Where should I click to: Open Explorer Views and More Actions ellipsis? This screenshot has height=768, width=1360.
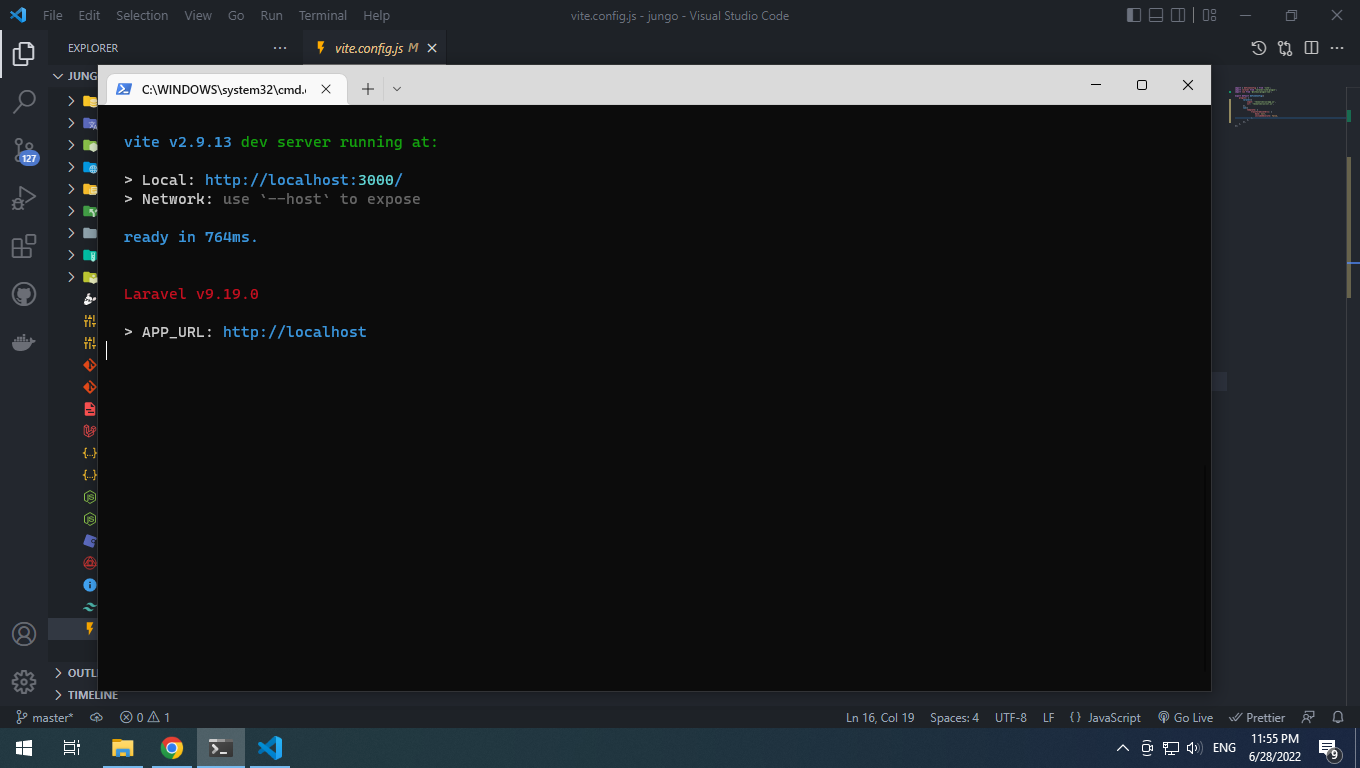(x=279, y=48)
